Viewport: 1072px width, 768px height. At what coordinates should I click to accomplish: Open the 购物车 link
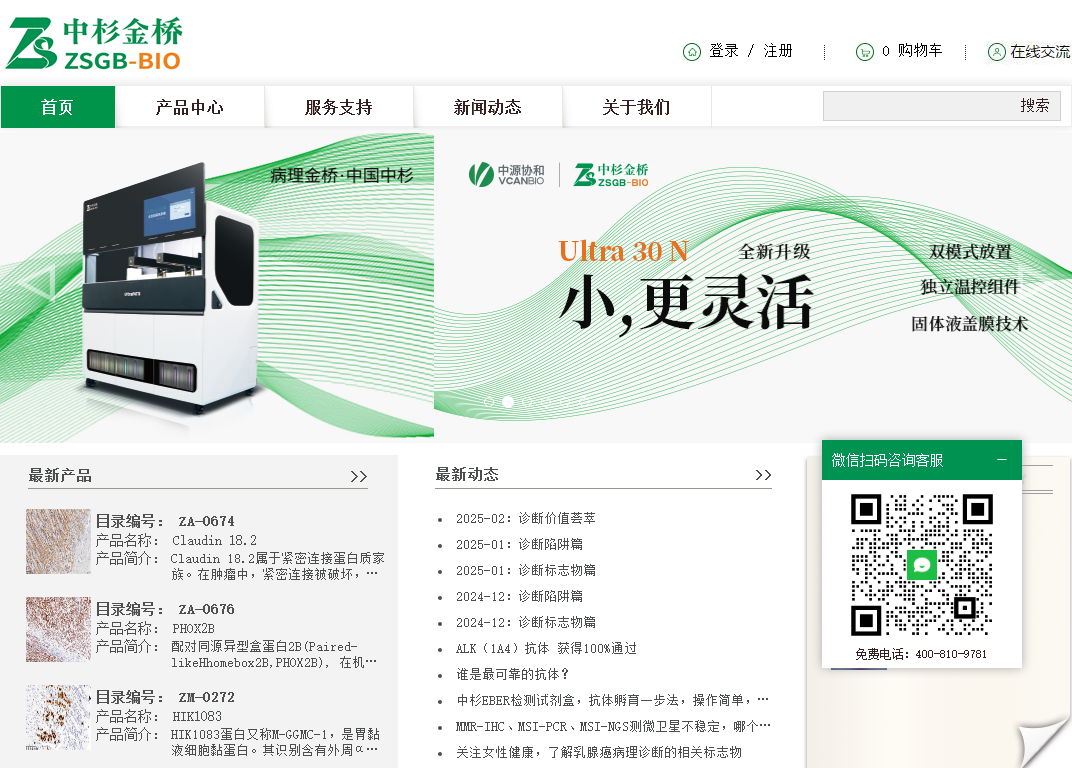tap(920, 51)
